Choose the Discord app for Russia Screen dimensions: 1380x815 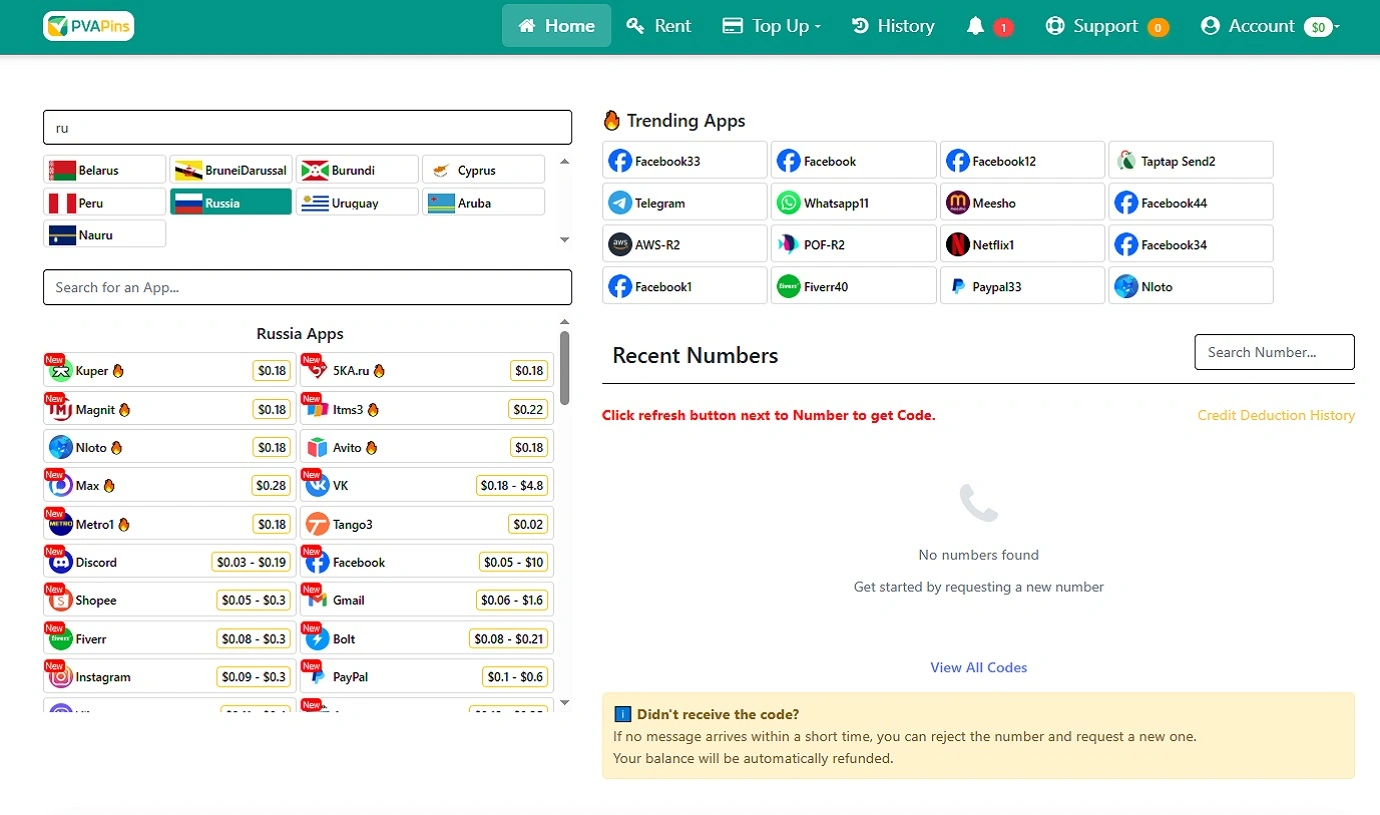pyautogui.click(x=170, y=562)
